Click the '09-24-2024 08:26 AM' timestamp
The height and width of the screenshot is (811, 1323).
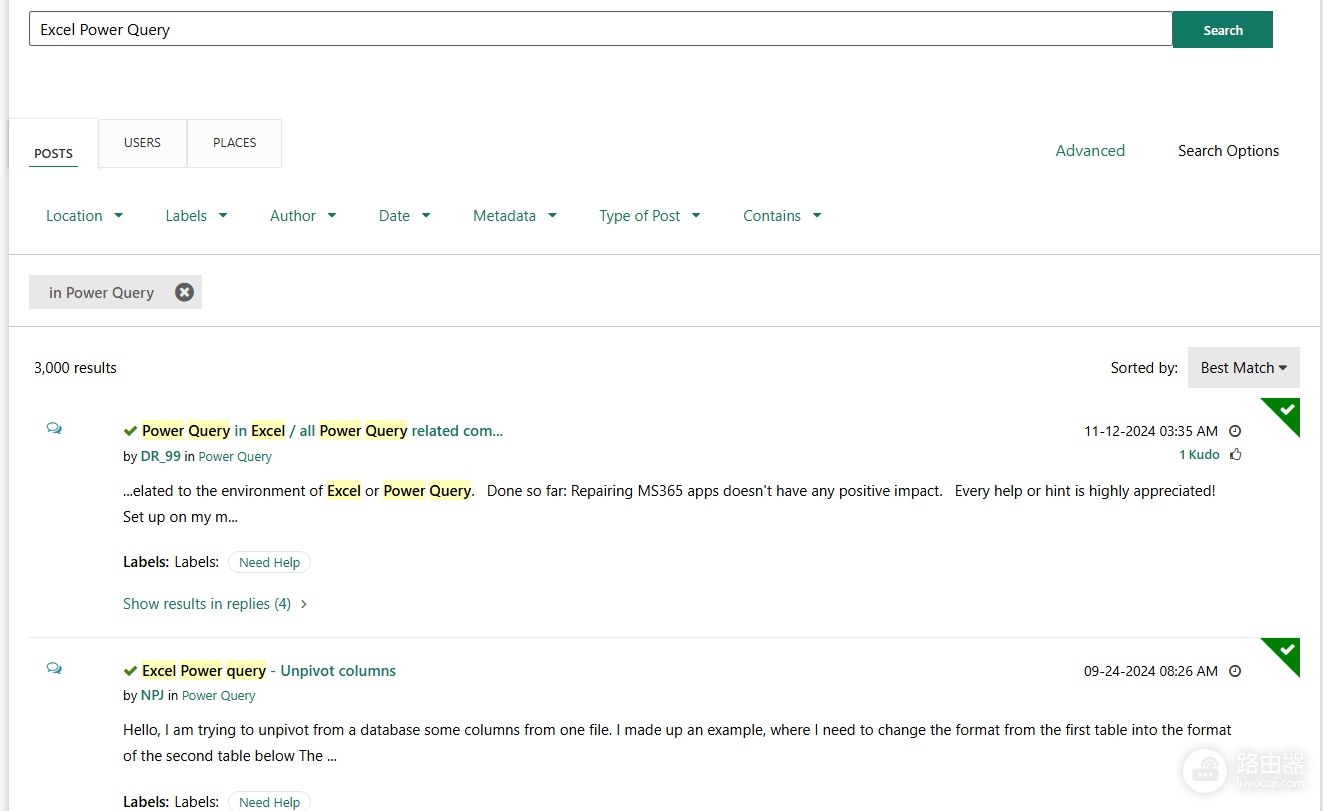click(1151, 671)
